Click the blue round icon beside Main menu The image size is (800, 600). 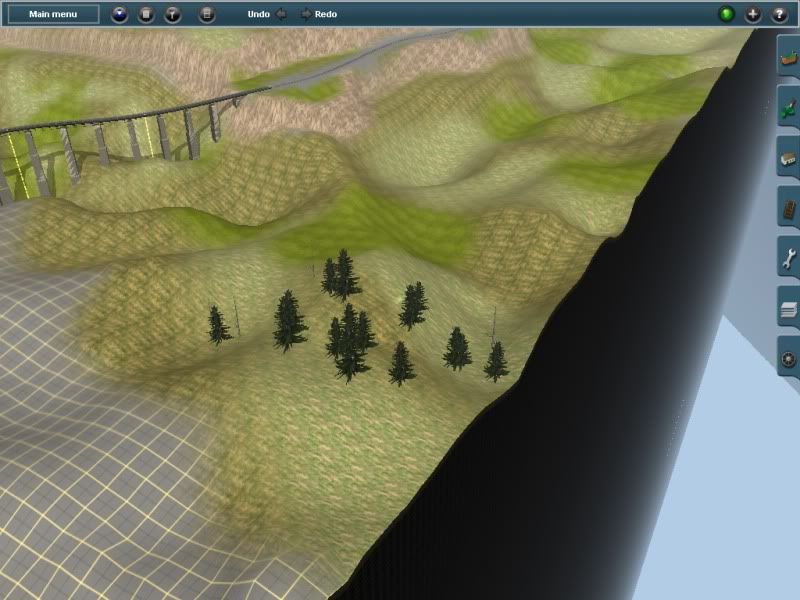tap(119, 14)
